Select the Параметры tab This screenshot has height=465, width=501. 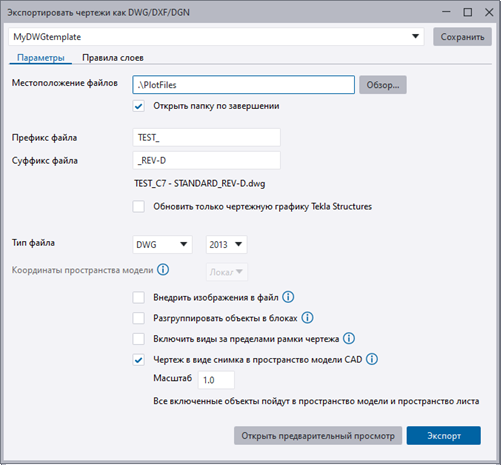click(41, 58)
